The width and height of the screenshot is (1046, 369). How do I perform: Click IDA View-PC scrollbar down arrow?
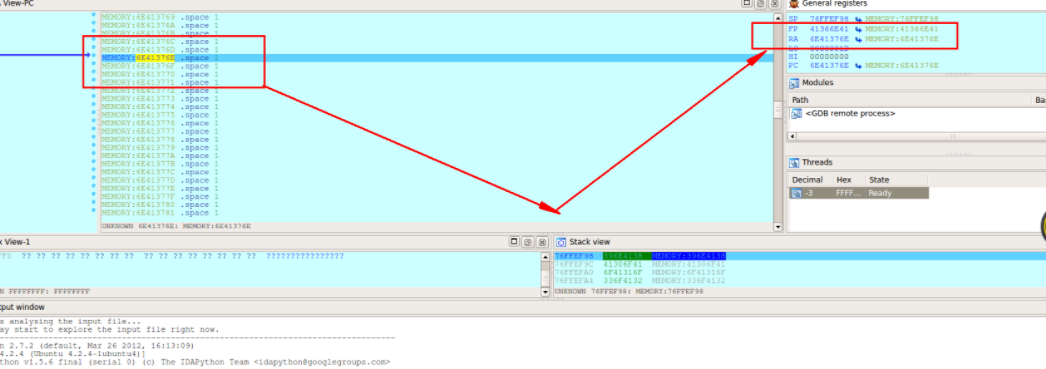(777, 227)
